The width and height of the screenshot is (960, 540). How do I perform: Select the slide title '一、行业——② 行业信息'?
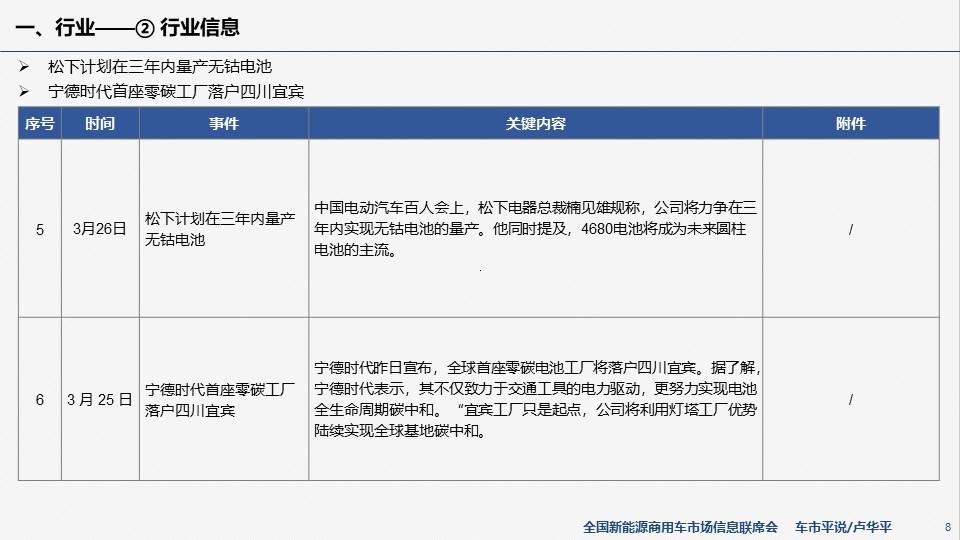(127, 28)
